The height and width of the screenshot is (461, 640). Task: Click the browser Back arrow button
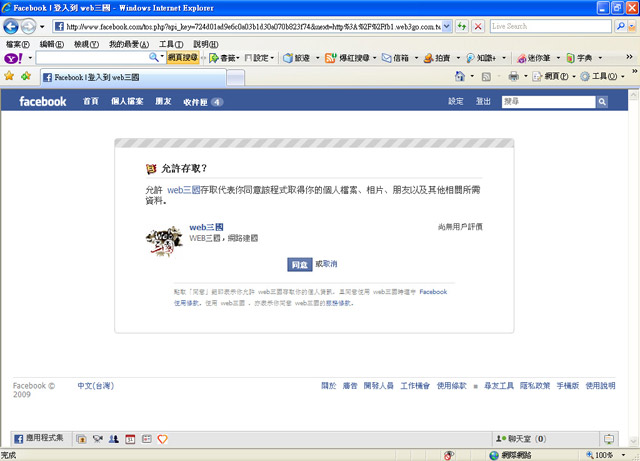point(11,27)
